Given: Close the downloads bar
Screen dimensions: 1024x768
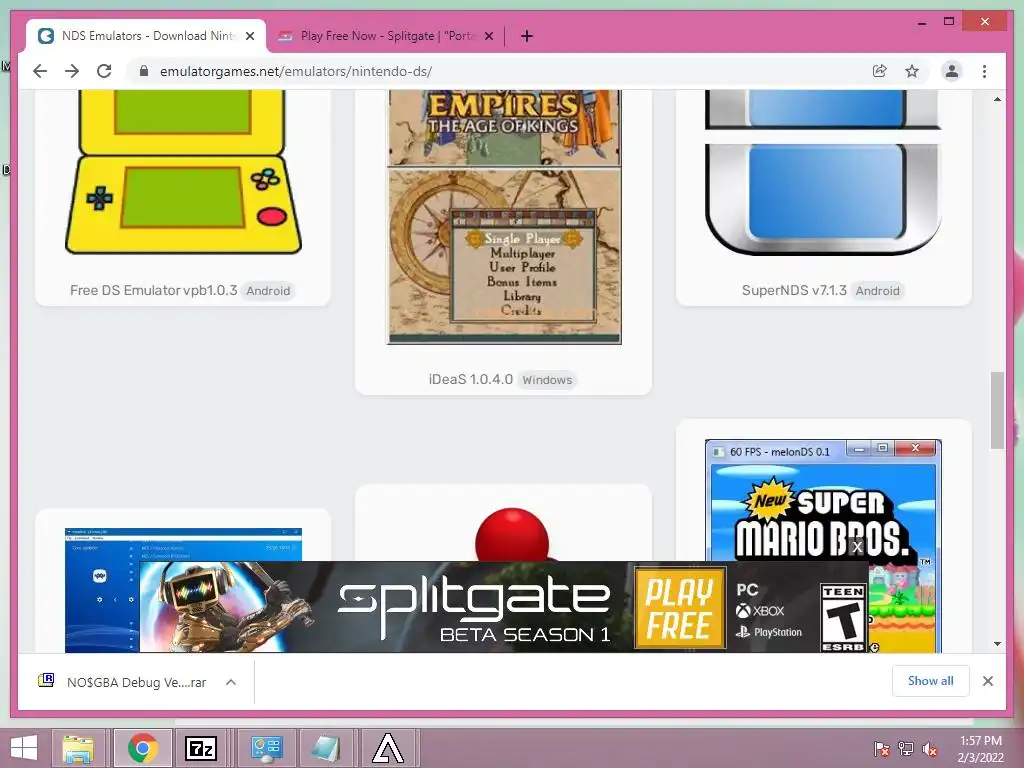Looking at the screenshot, I should pos(987,681).
